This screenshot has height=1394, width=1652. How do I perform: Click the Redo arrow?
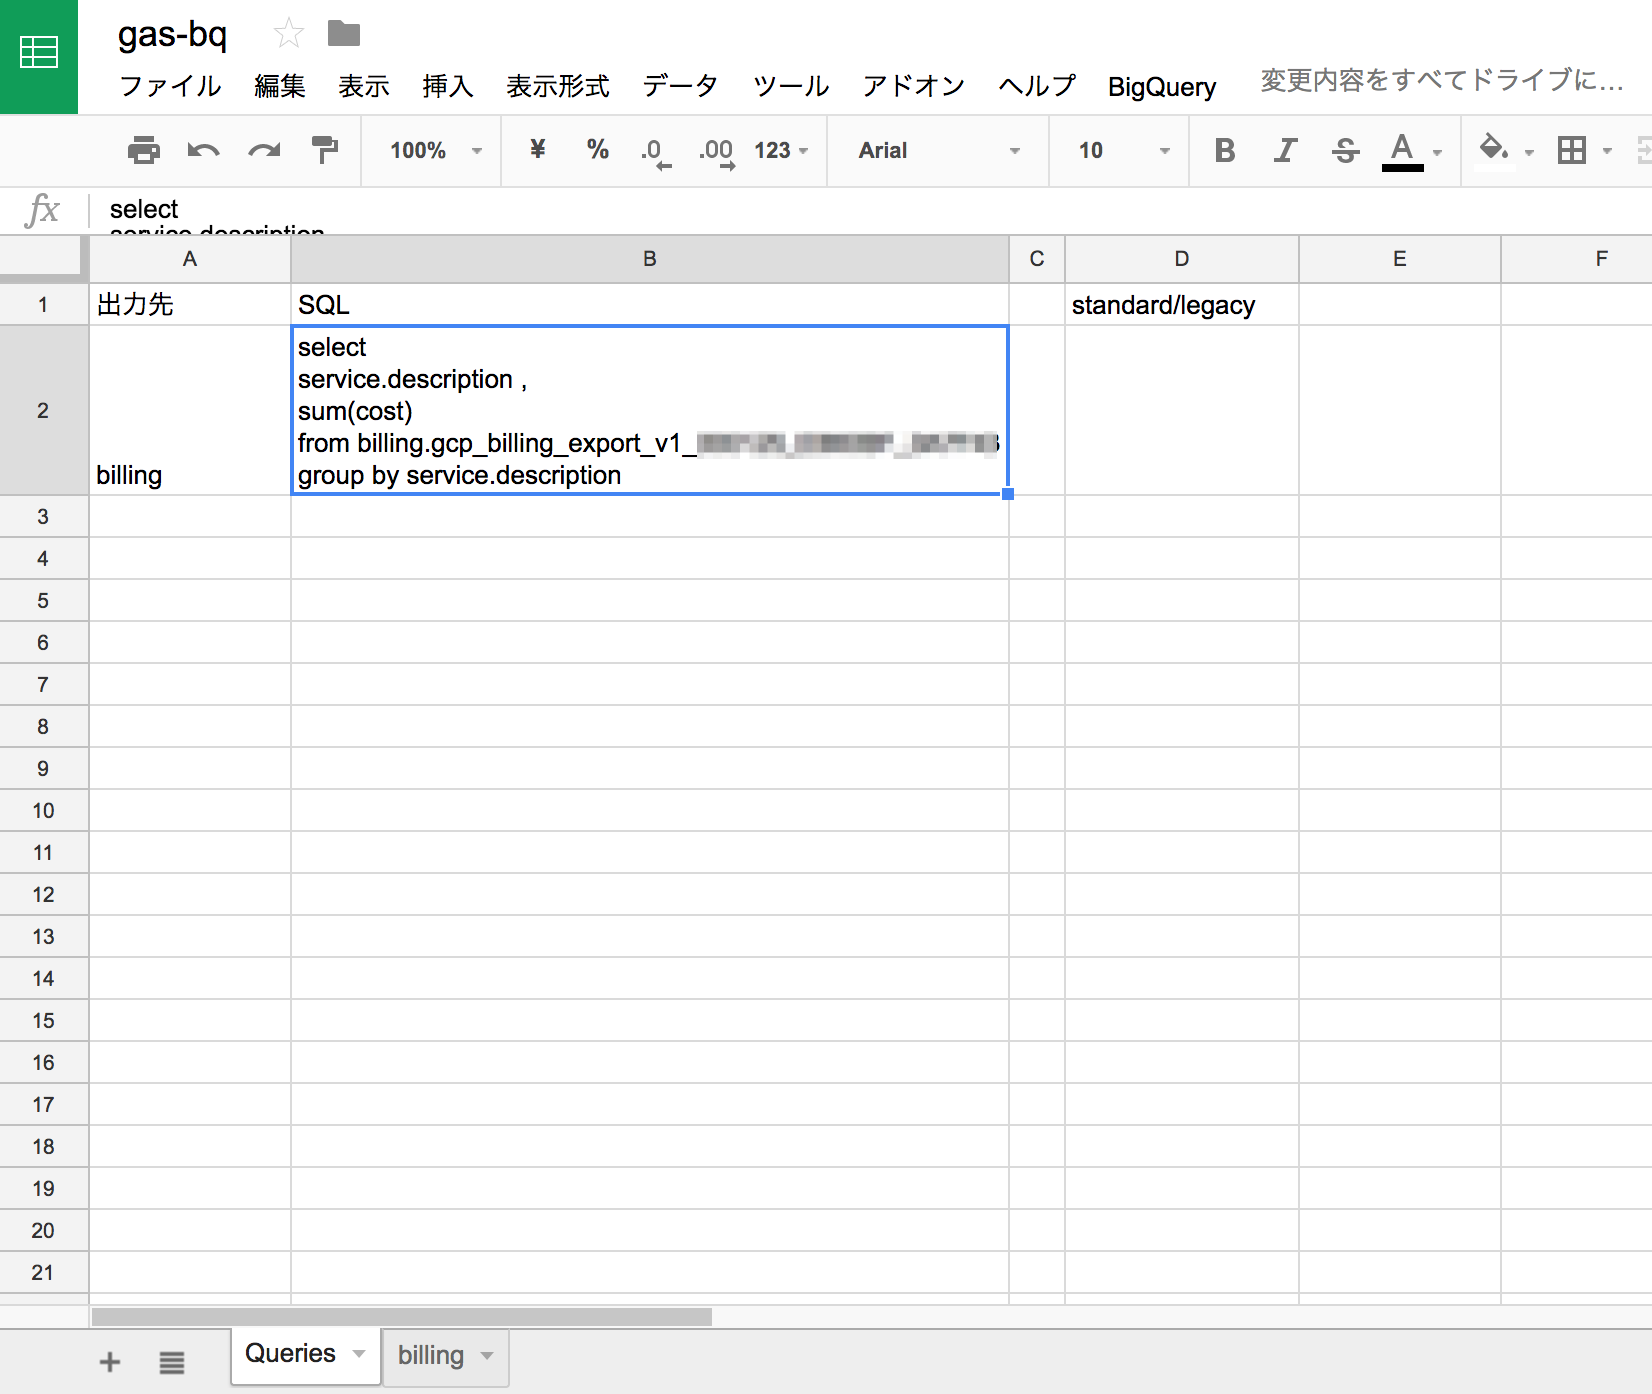(x=264, y=150)
